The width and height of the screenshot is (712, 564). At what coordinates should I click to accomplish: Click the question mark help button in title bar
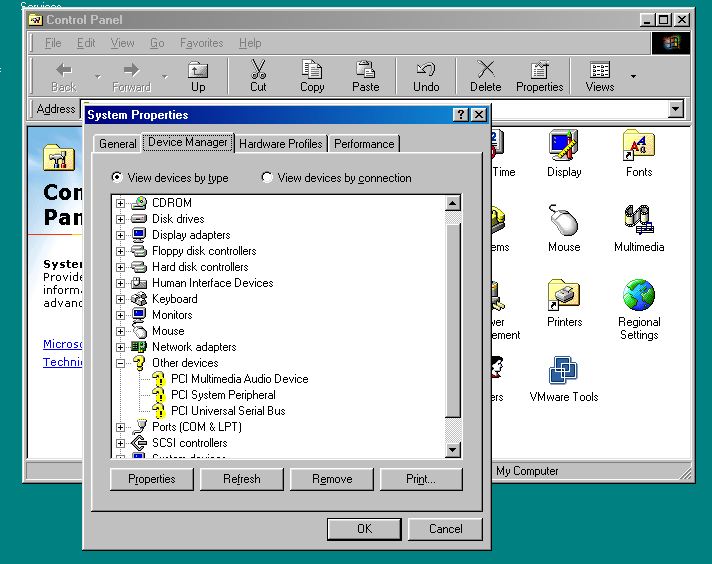[x=460, y=114]
